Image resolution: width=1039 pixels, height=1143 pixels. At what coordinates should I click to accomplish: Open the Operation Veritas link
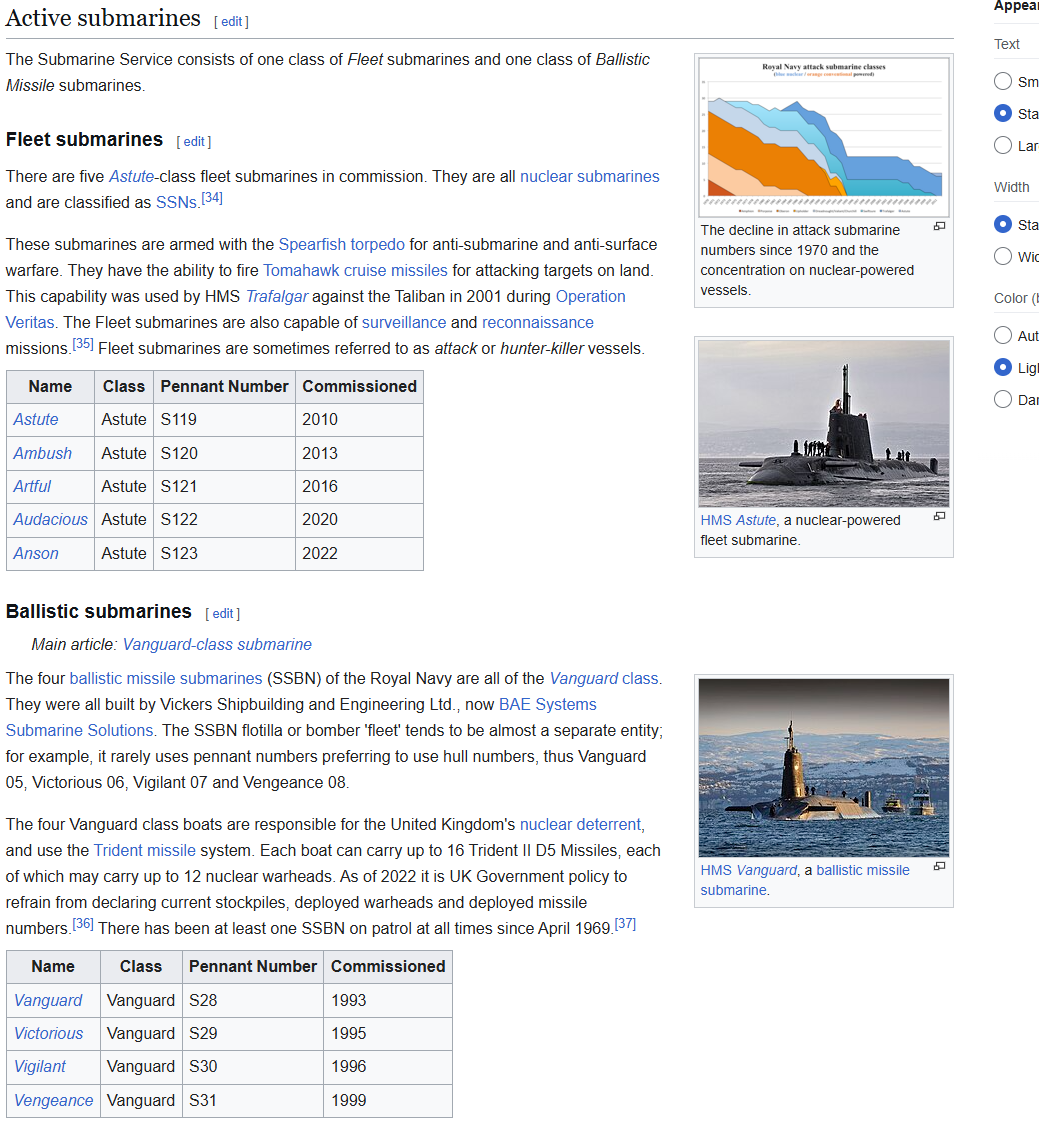pyautogui.click(x=590, y=297)
